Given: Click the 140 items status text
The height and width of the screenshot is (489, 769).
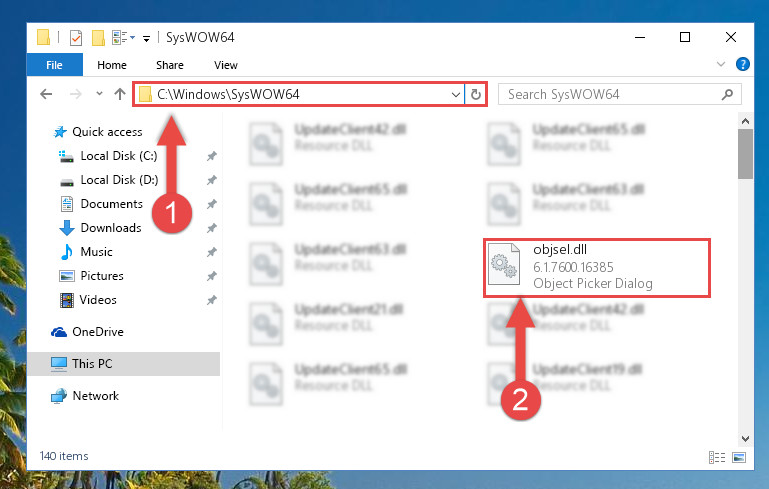Looking at the screenshot, I should (x=64, y=456).
